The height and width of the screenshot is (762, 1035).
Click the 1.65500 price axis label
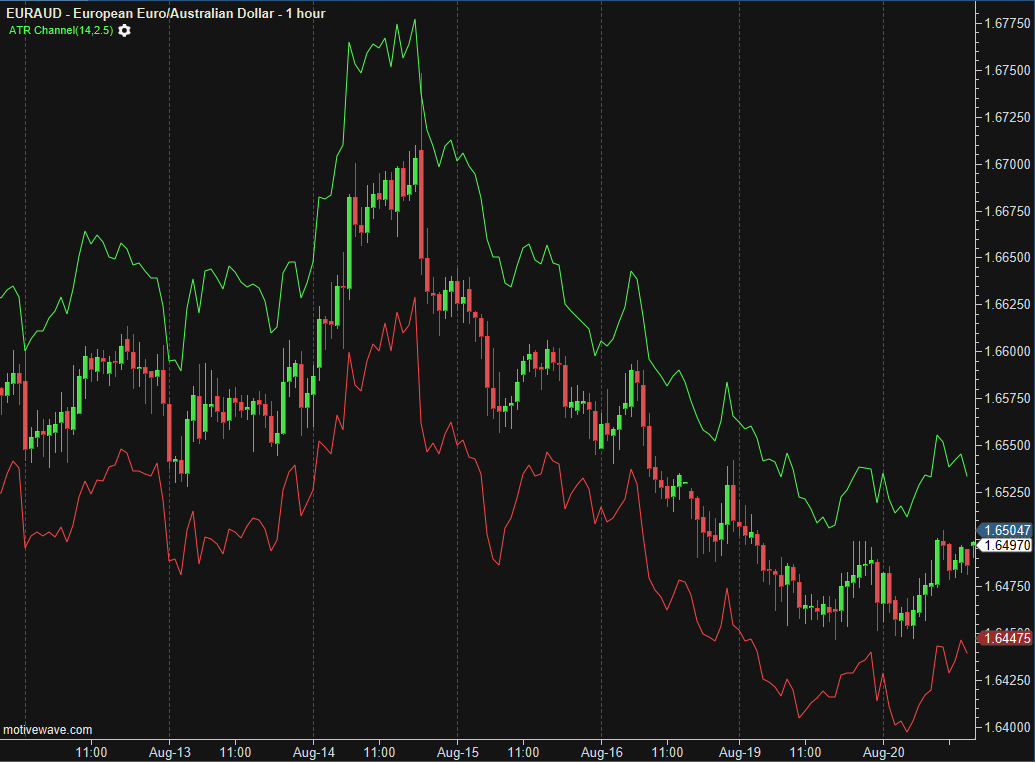(x=1007, y=445)
